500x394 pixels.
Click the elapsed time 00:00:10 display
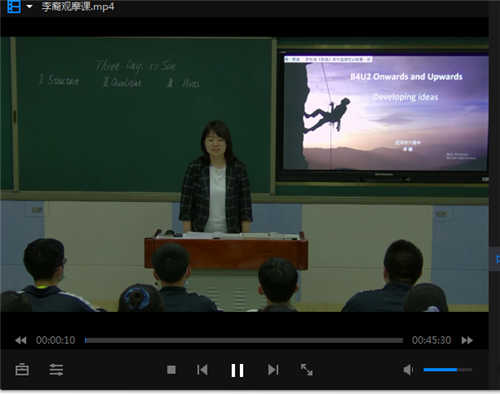pyautogui.click(x=56, y=340)
